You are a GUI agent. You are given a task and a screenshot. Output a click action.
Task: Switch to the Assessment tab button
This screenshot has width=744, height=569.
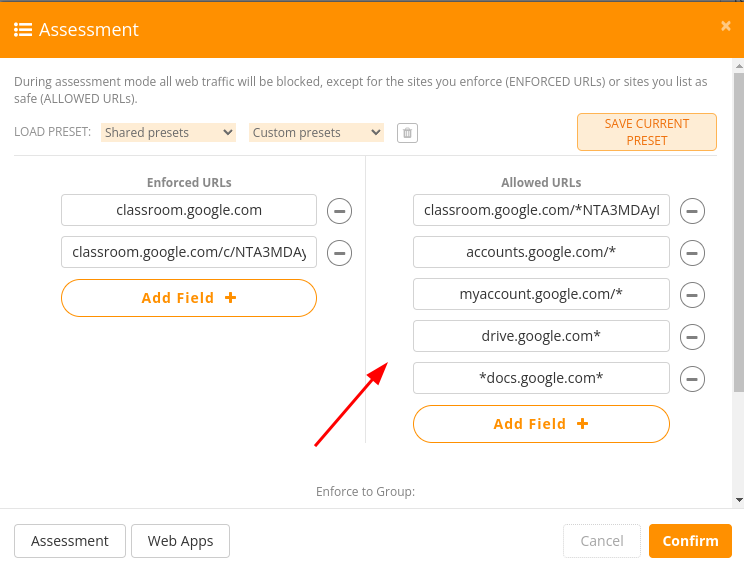tap(70, 541)
